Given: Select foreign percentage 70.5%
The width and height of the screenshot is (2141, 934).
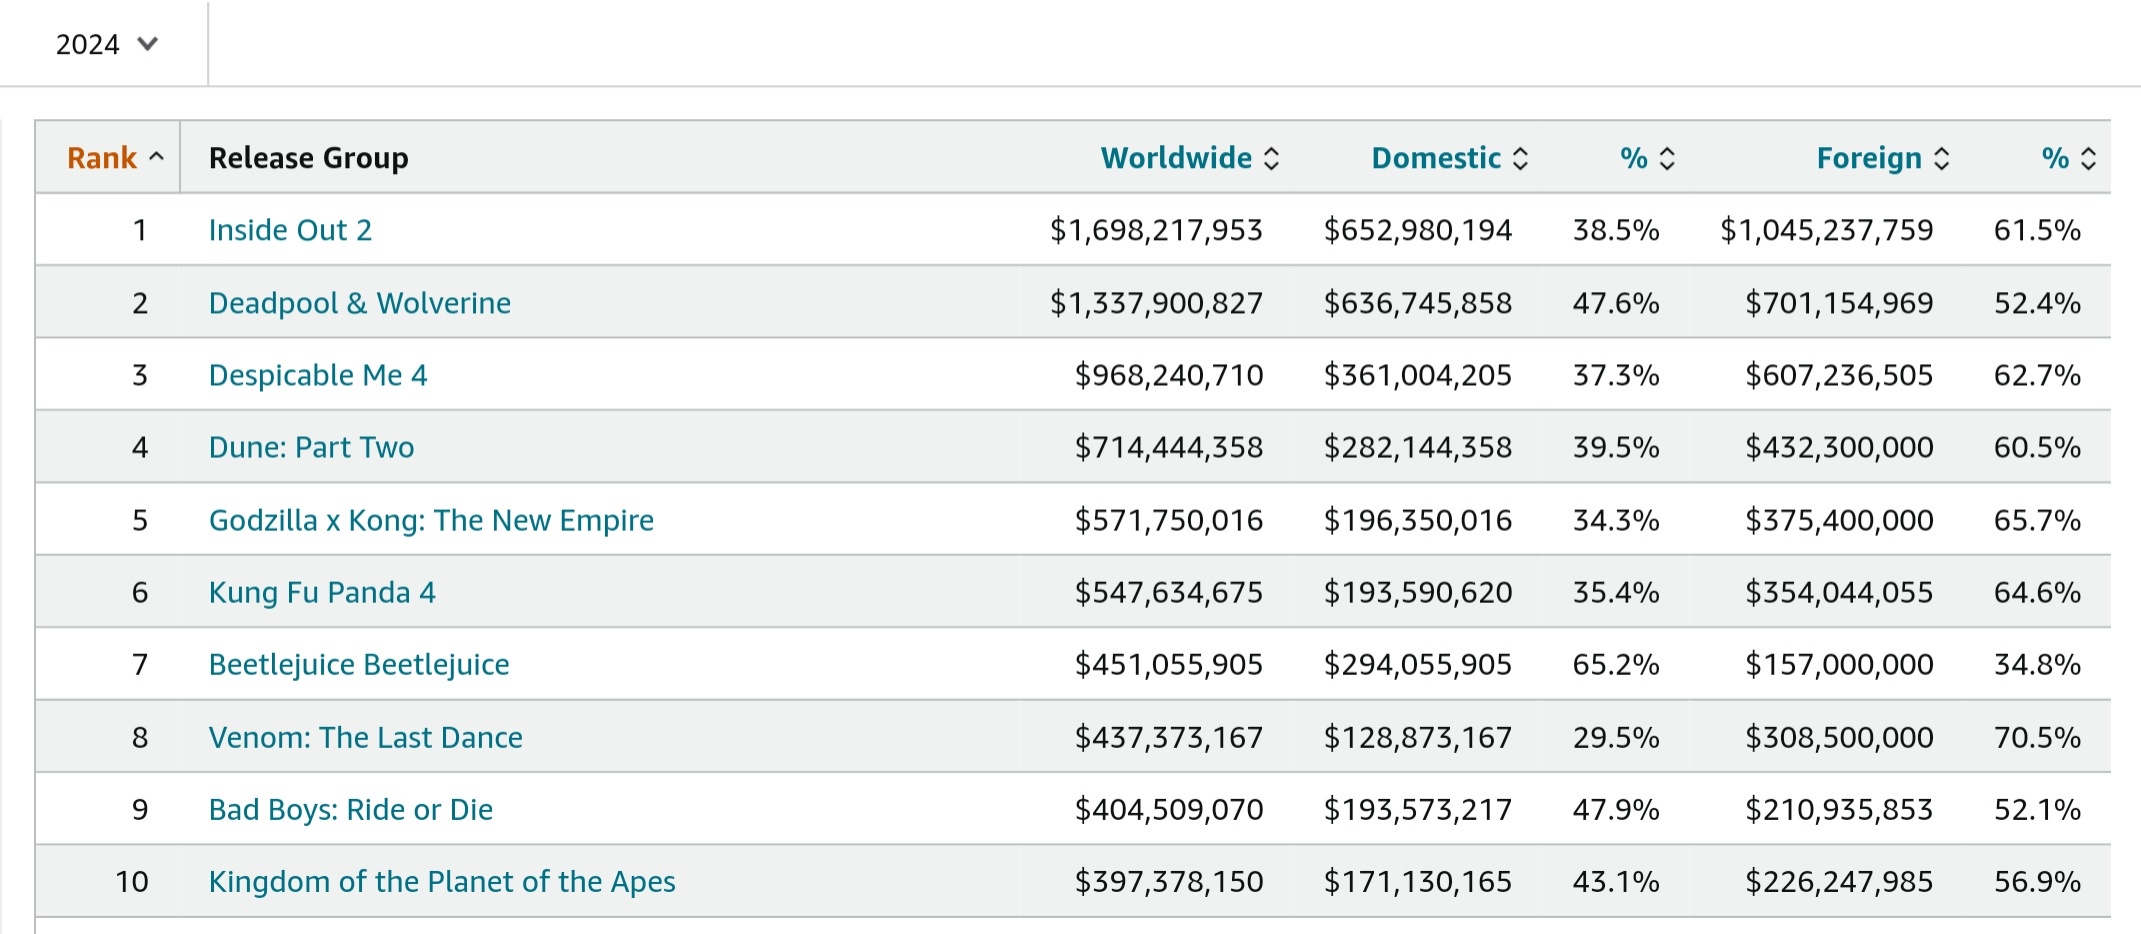Looking at the screenshot, I should [x=2037, y=737].
